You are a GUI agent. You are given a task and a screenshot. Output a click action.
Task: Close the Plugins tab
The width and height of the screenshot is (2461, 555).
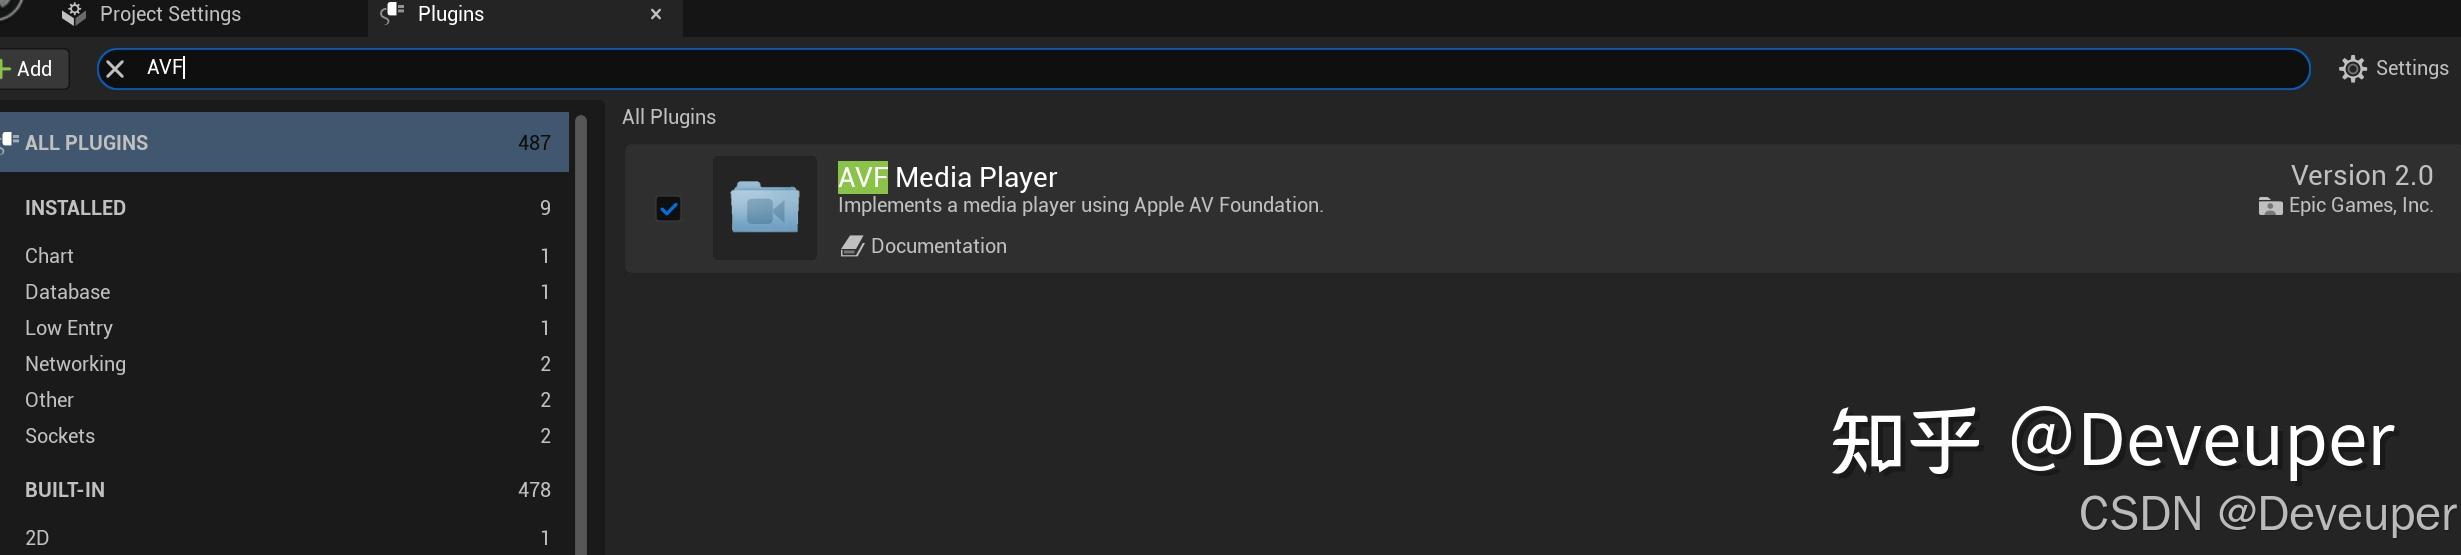pos(656,14)
